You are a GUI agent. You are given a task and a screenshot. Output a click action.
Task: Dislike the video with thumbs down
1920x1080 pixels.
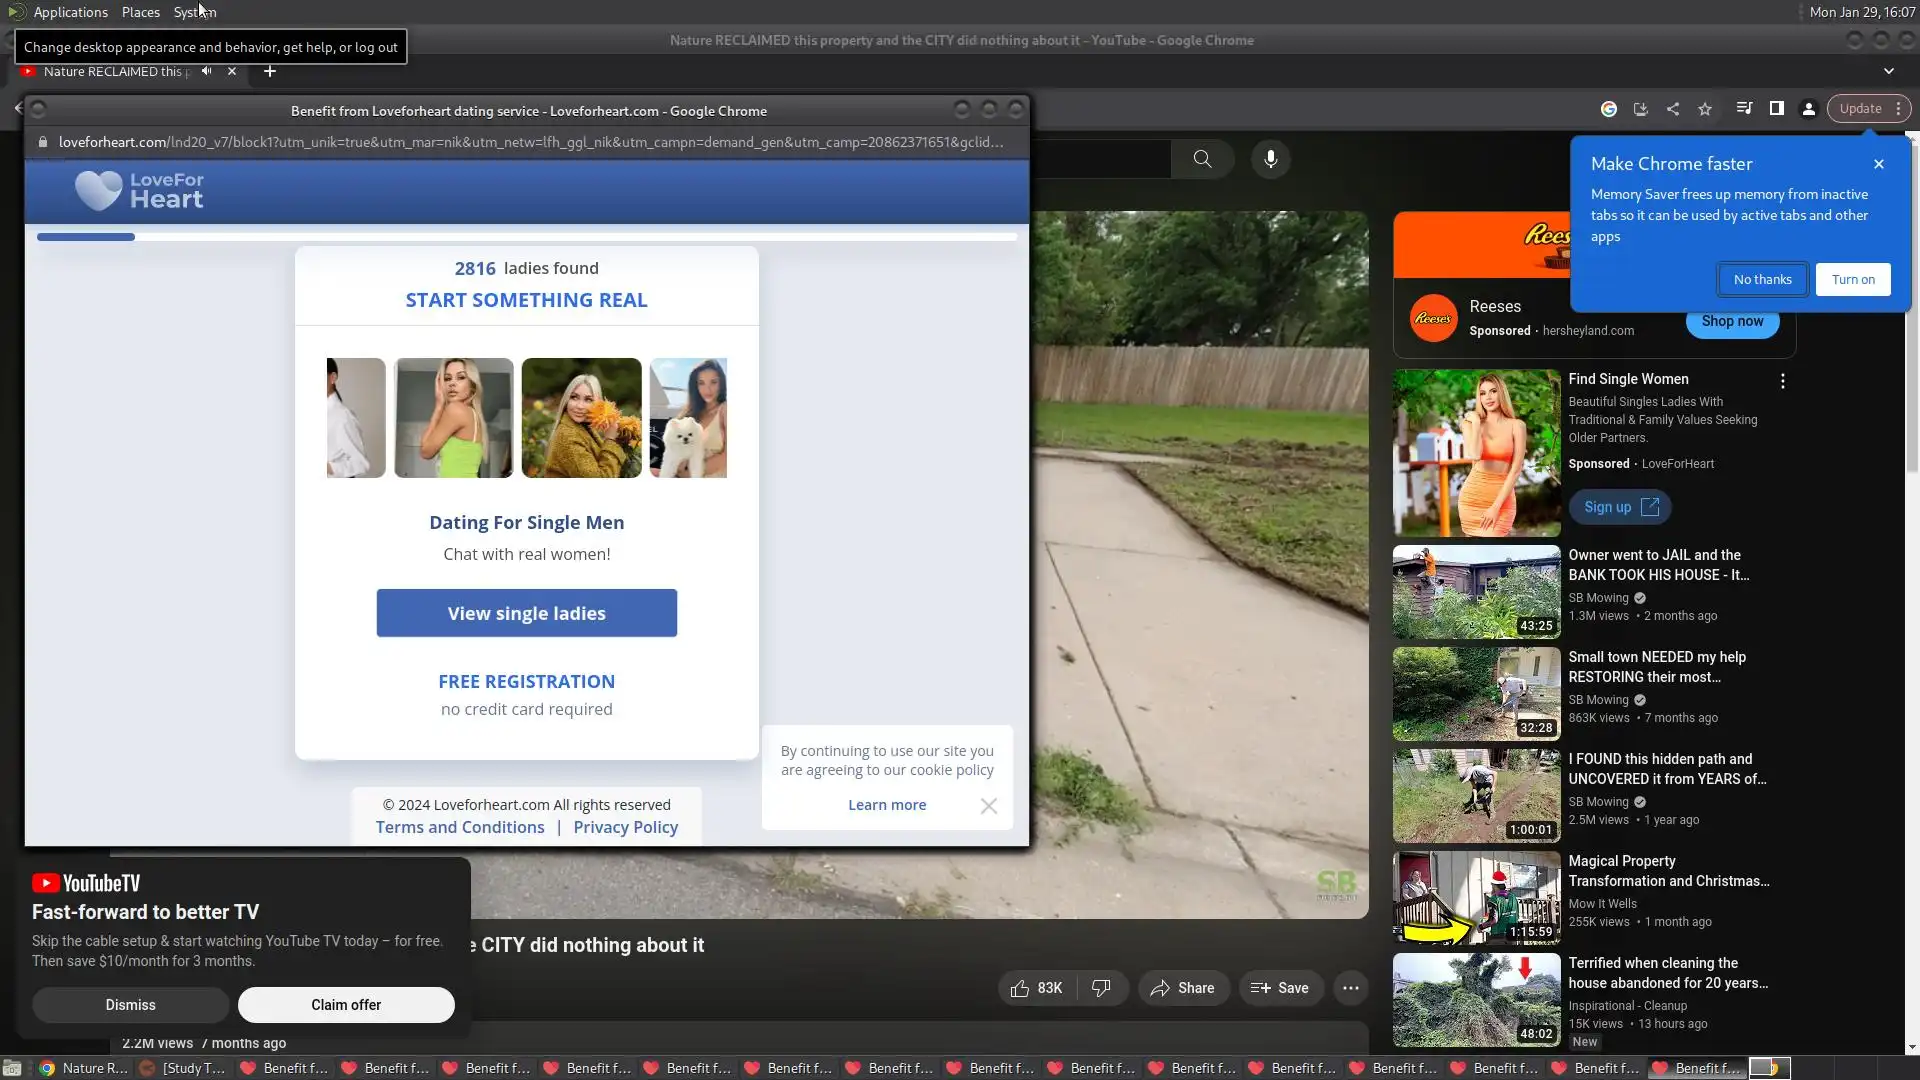[x=1101, y=988]
